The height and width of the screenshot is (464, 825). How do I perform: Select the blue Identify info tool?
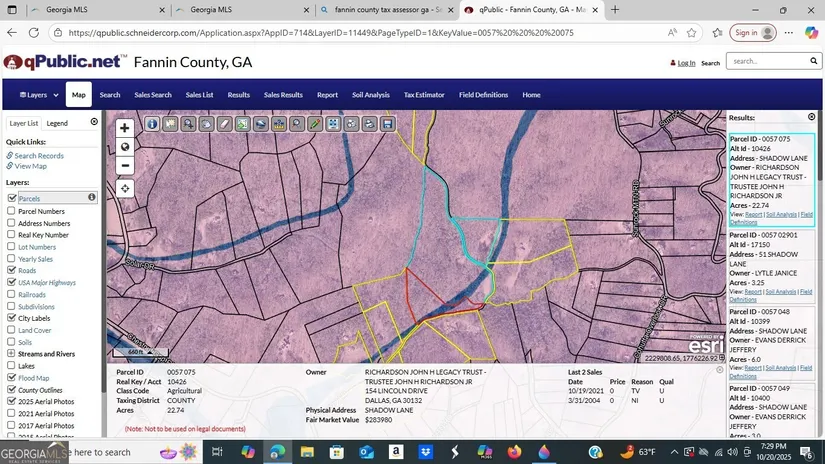point(152,124)
